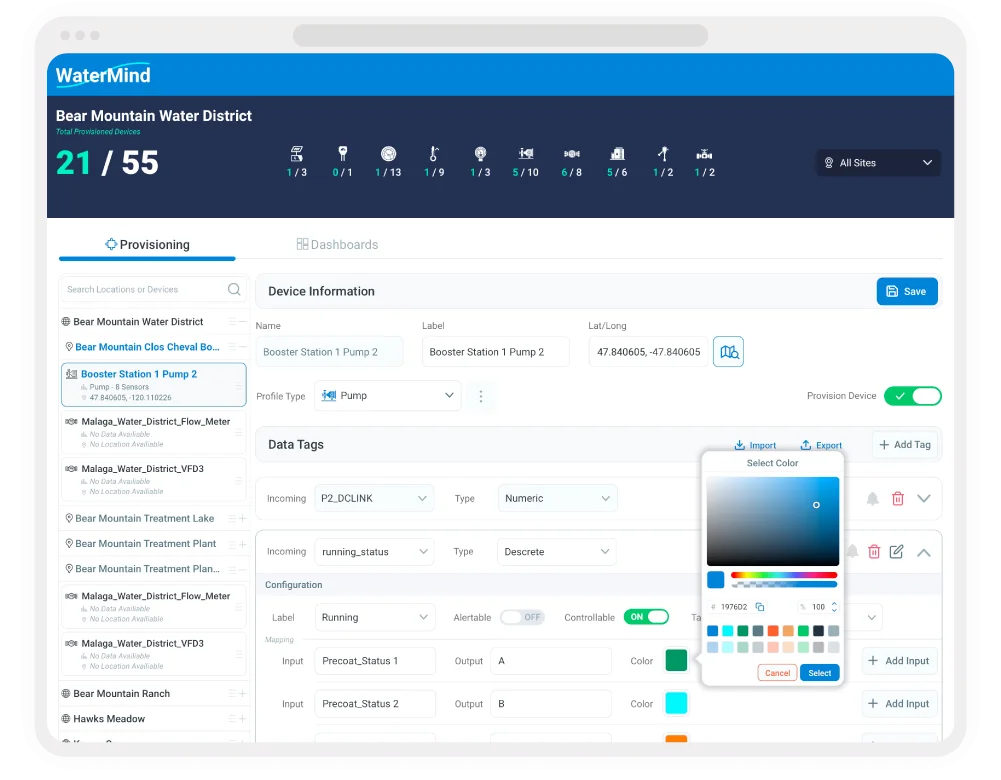The width and height of the screenshot is (1001, 780).
Task: Copy the hex code 1976D2 with the copy icon
Action: point(760,607)
